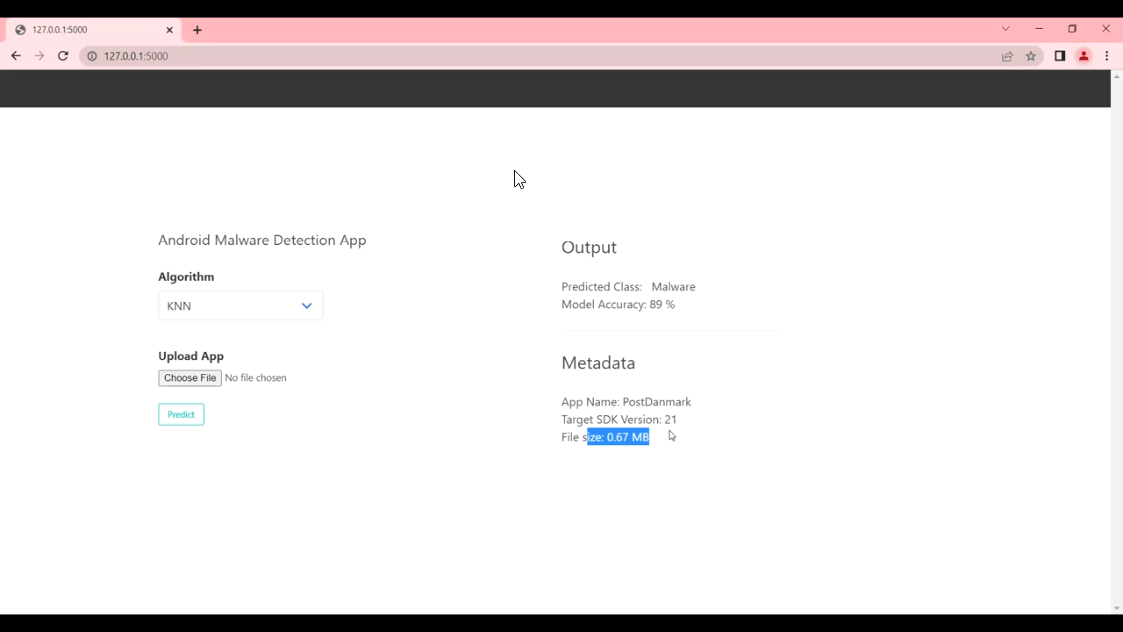Open the tab search chevron

[x=1006, y=29]
